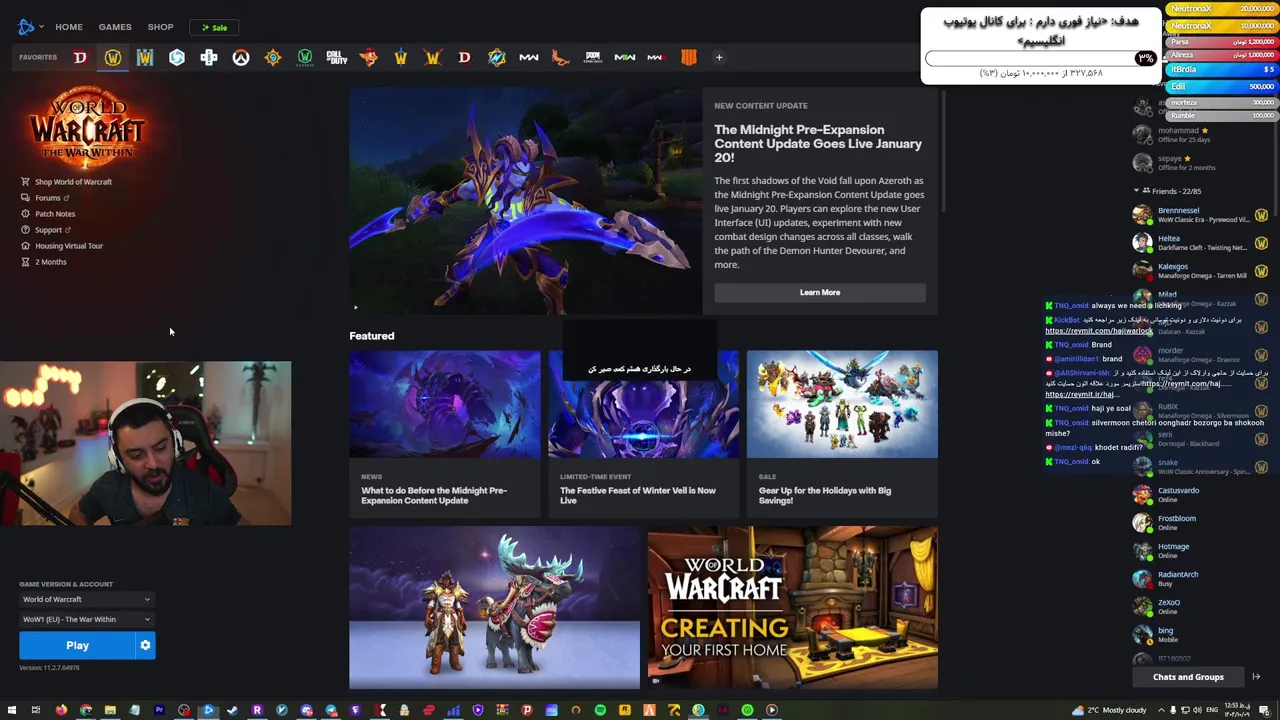This screenshot has height=720, width=1280.
Task: Click Learn More on Midnight update
Action: coord(820,292)
